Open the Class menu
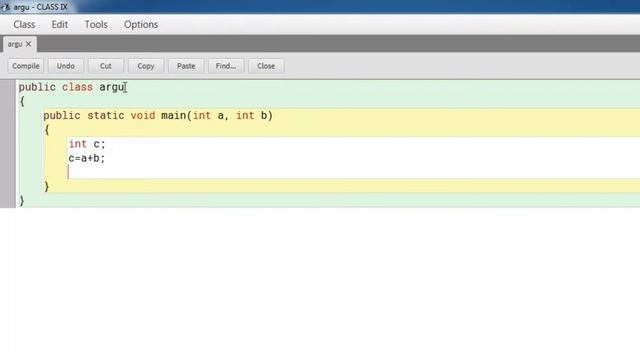The height and width of the screenshot is (360, 640). pyautogui.click(x=24, y=24)
